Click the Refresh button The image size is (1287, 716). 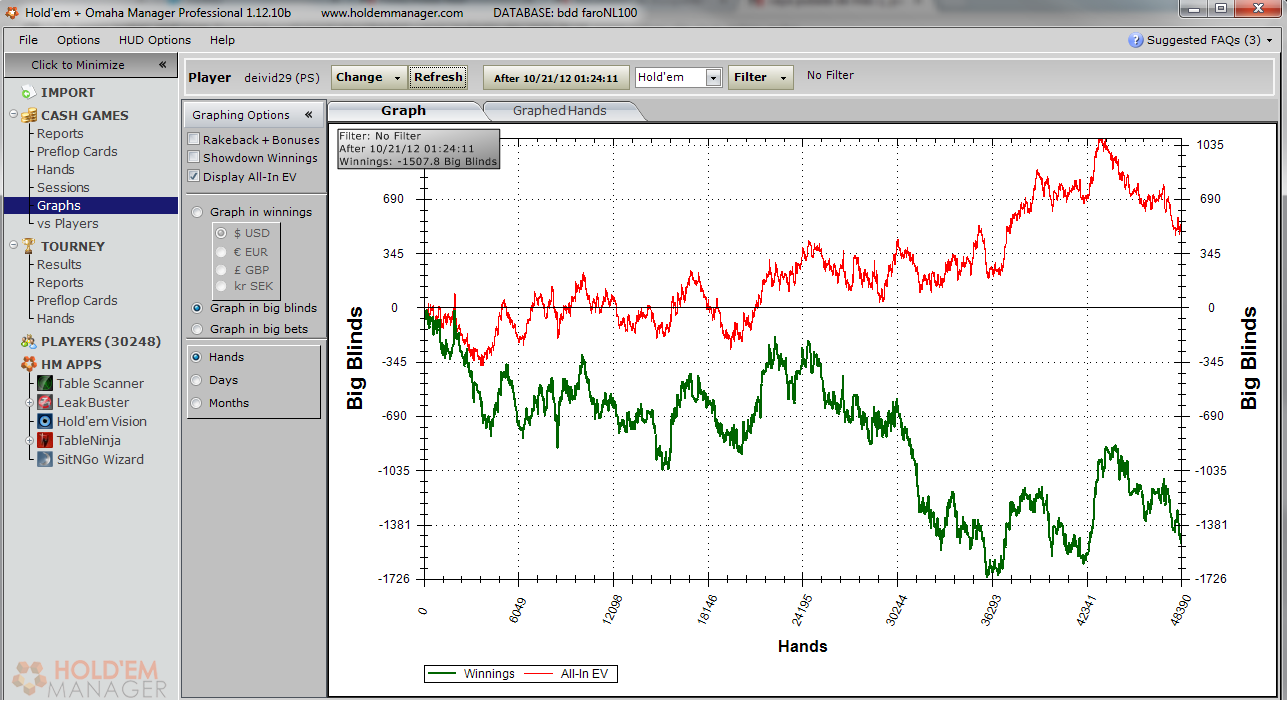[438, 77]
